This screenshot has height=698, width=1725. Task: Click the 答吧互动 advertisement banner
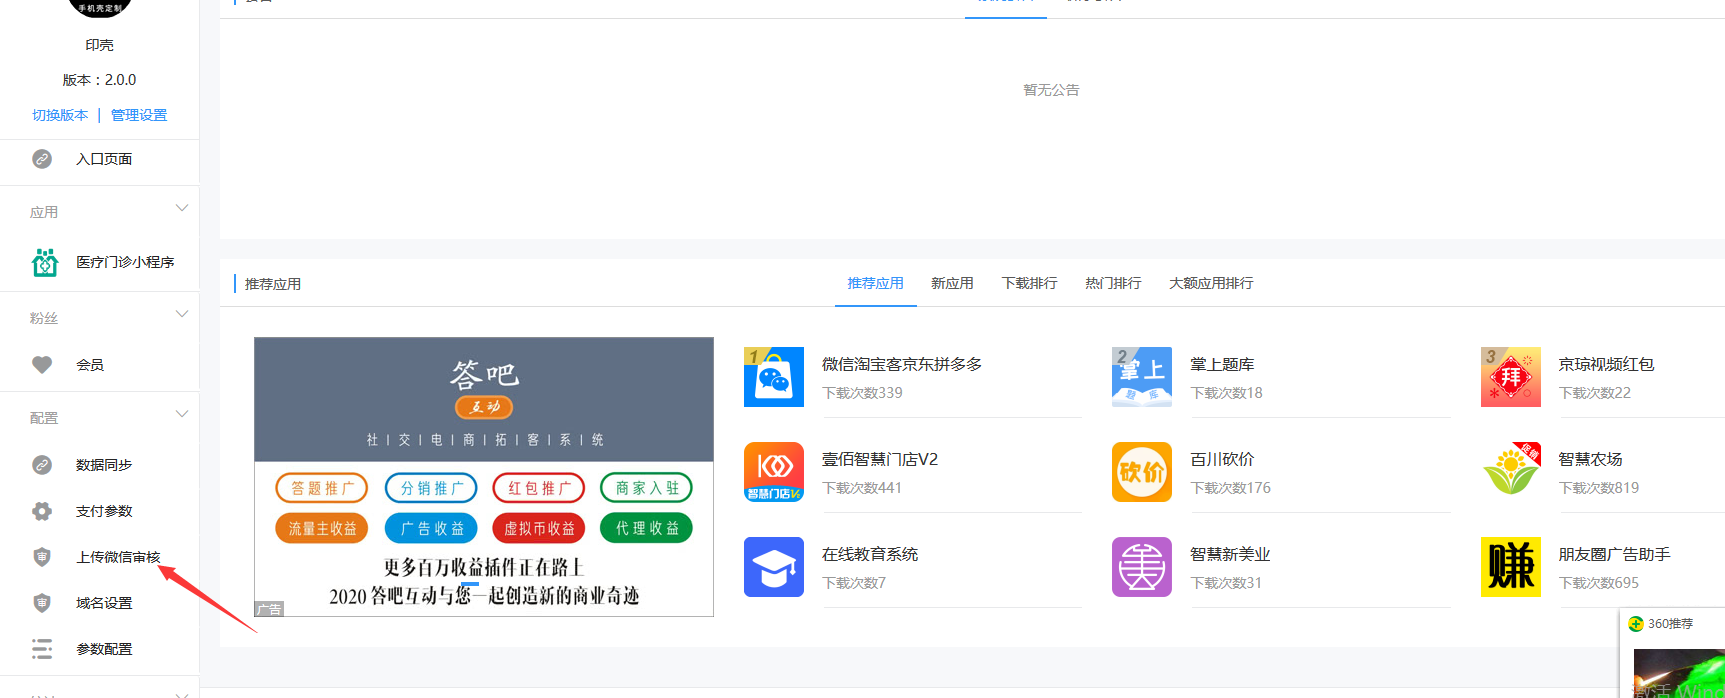pyautogui.click(x=484, y=477)
